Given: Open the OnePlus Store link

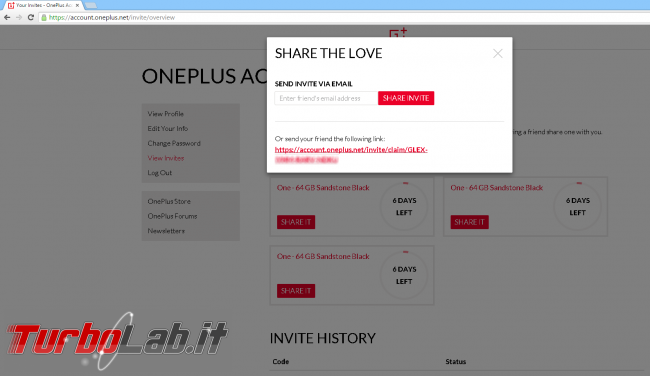Looking at the screenshot, I should point(169,201).
